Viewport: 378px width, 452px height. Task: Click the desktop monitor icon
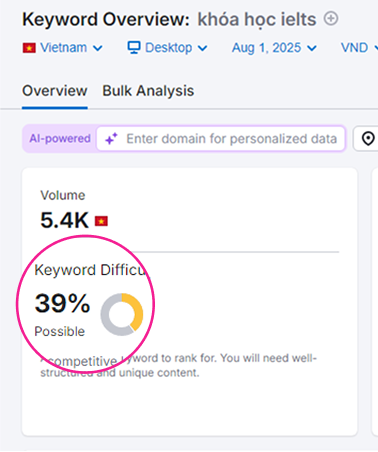coord(134,48)
